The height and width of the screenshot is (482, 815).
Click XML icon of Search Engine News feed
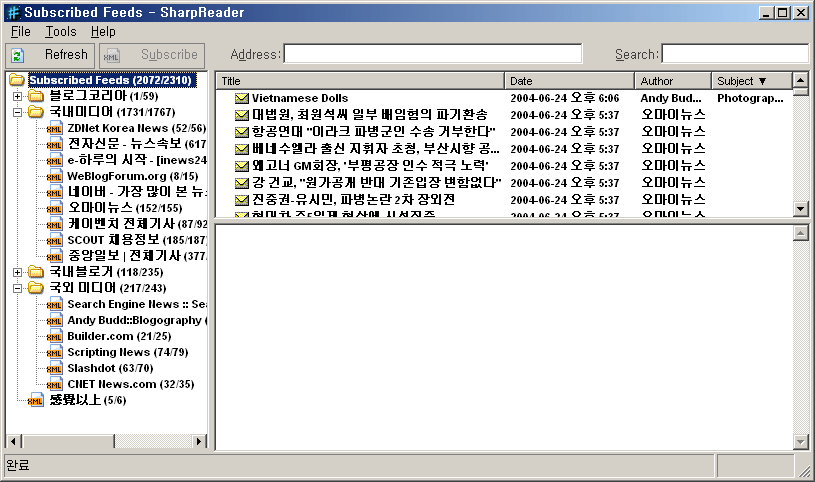point(54,304)
